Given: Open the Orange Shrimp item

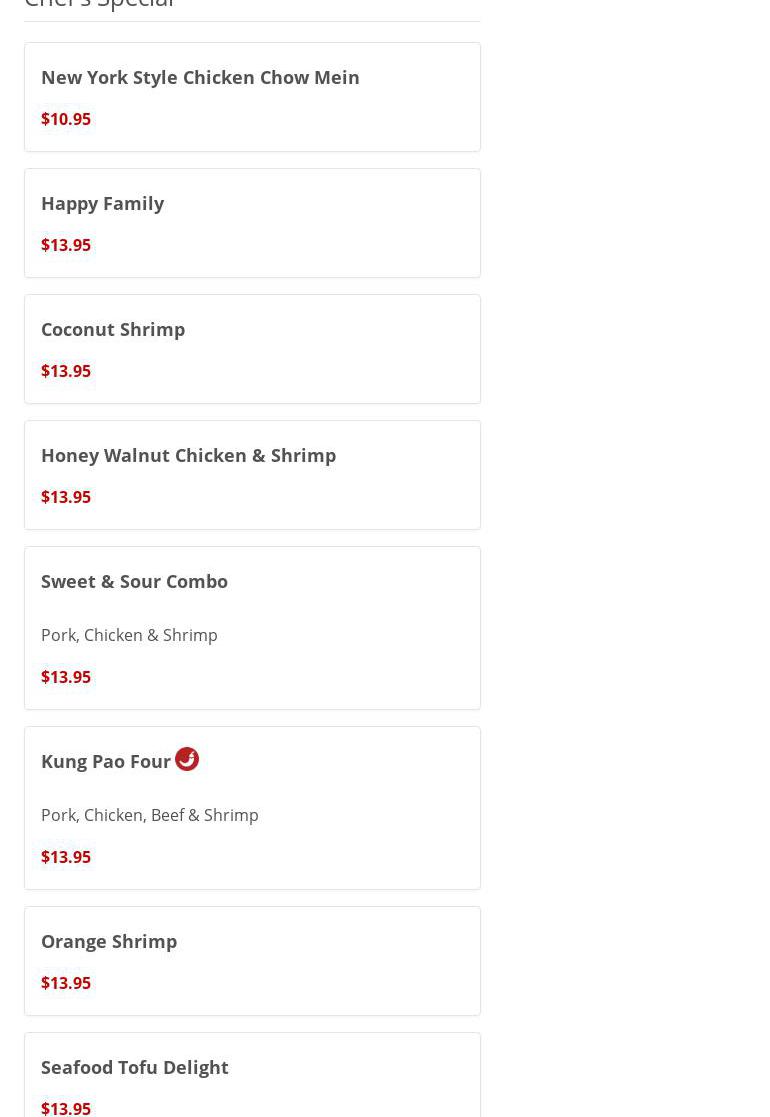Looking at the screenshot, I should point(109,941).
